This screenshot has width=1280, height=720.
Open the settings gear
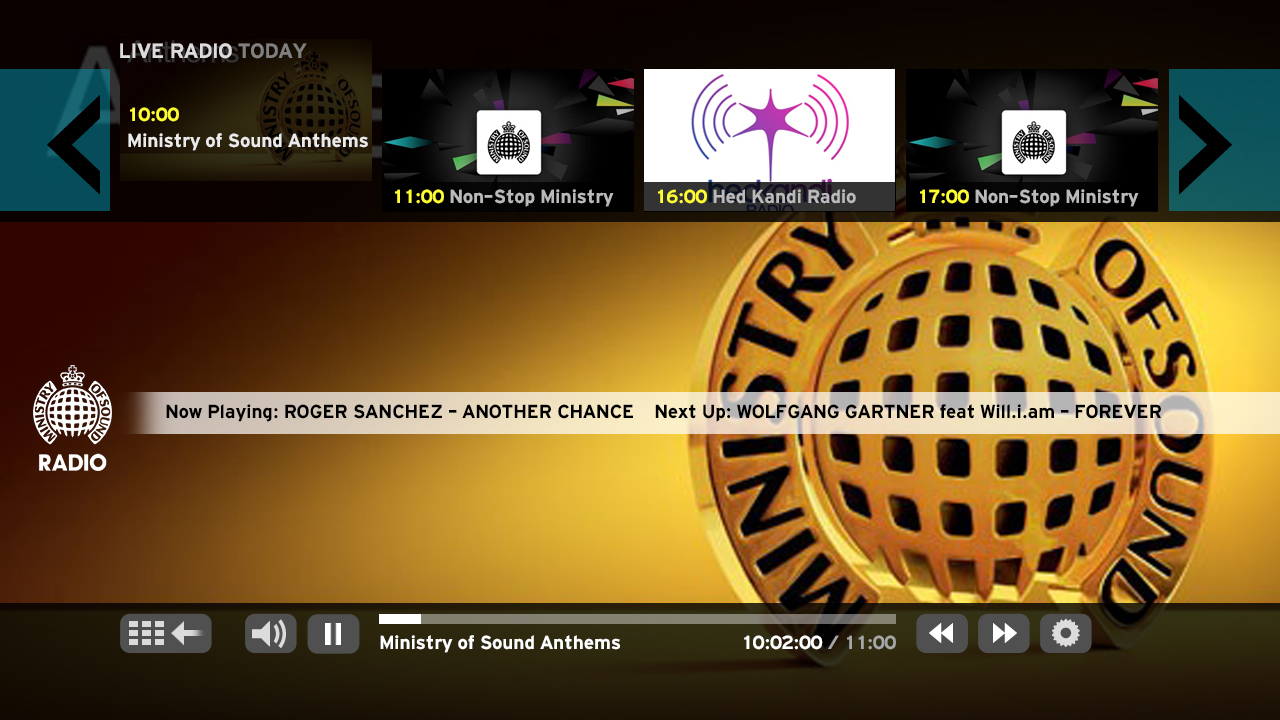pos(1066,633)
